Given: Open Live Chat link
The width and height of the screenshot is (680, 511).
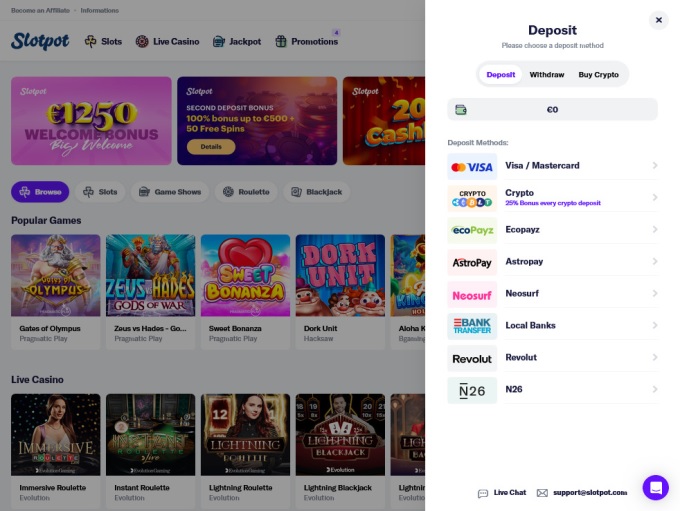Looking at the screenshot, I should point(502,493).
